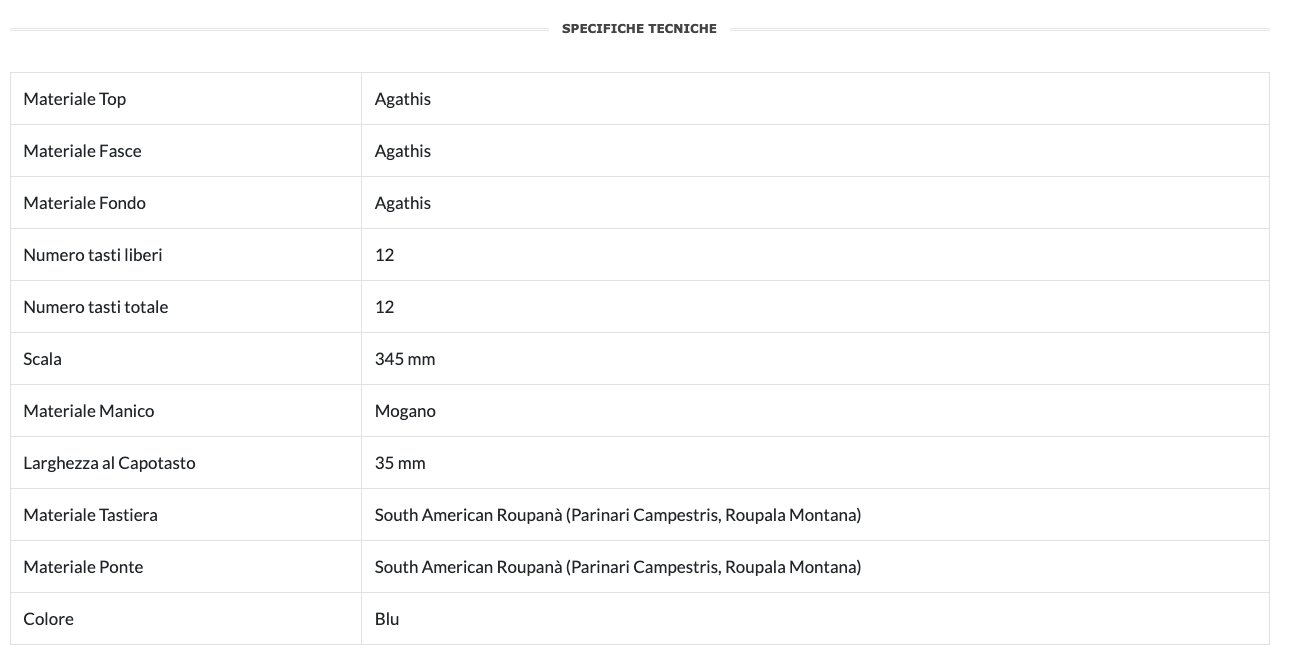The height and width of the screenshot is (668, 1293).
Task: Select the 12 value for Numero tasti totale
Action: pyautogui.click(x=385, y=307)
